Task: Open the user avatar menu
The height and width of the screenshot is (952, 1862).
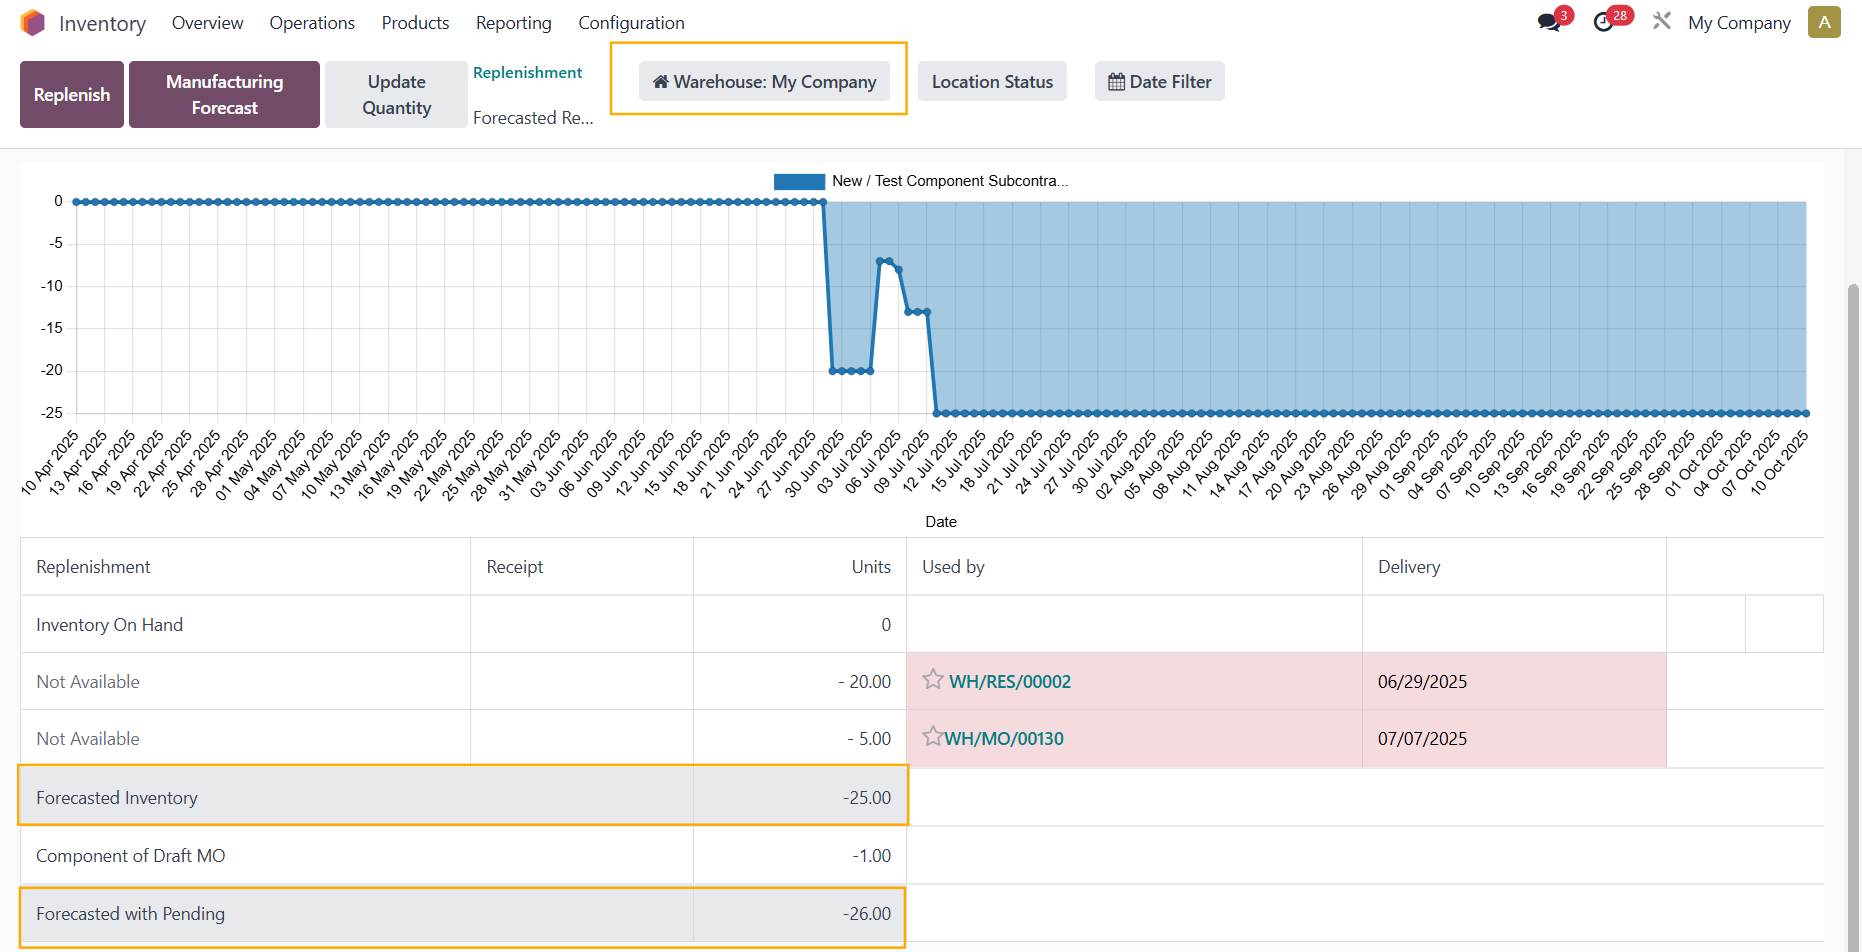Action: (x=1824, y=22)
